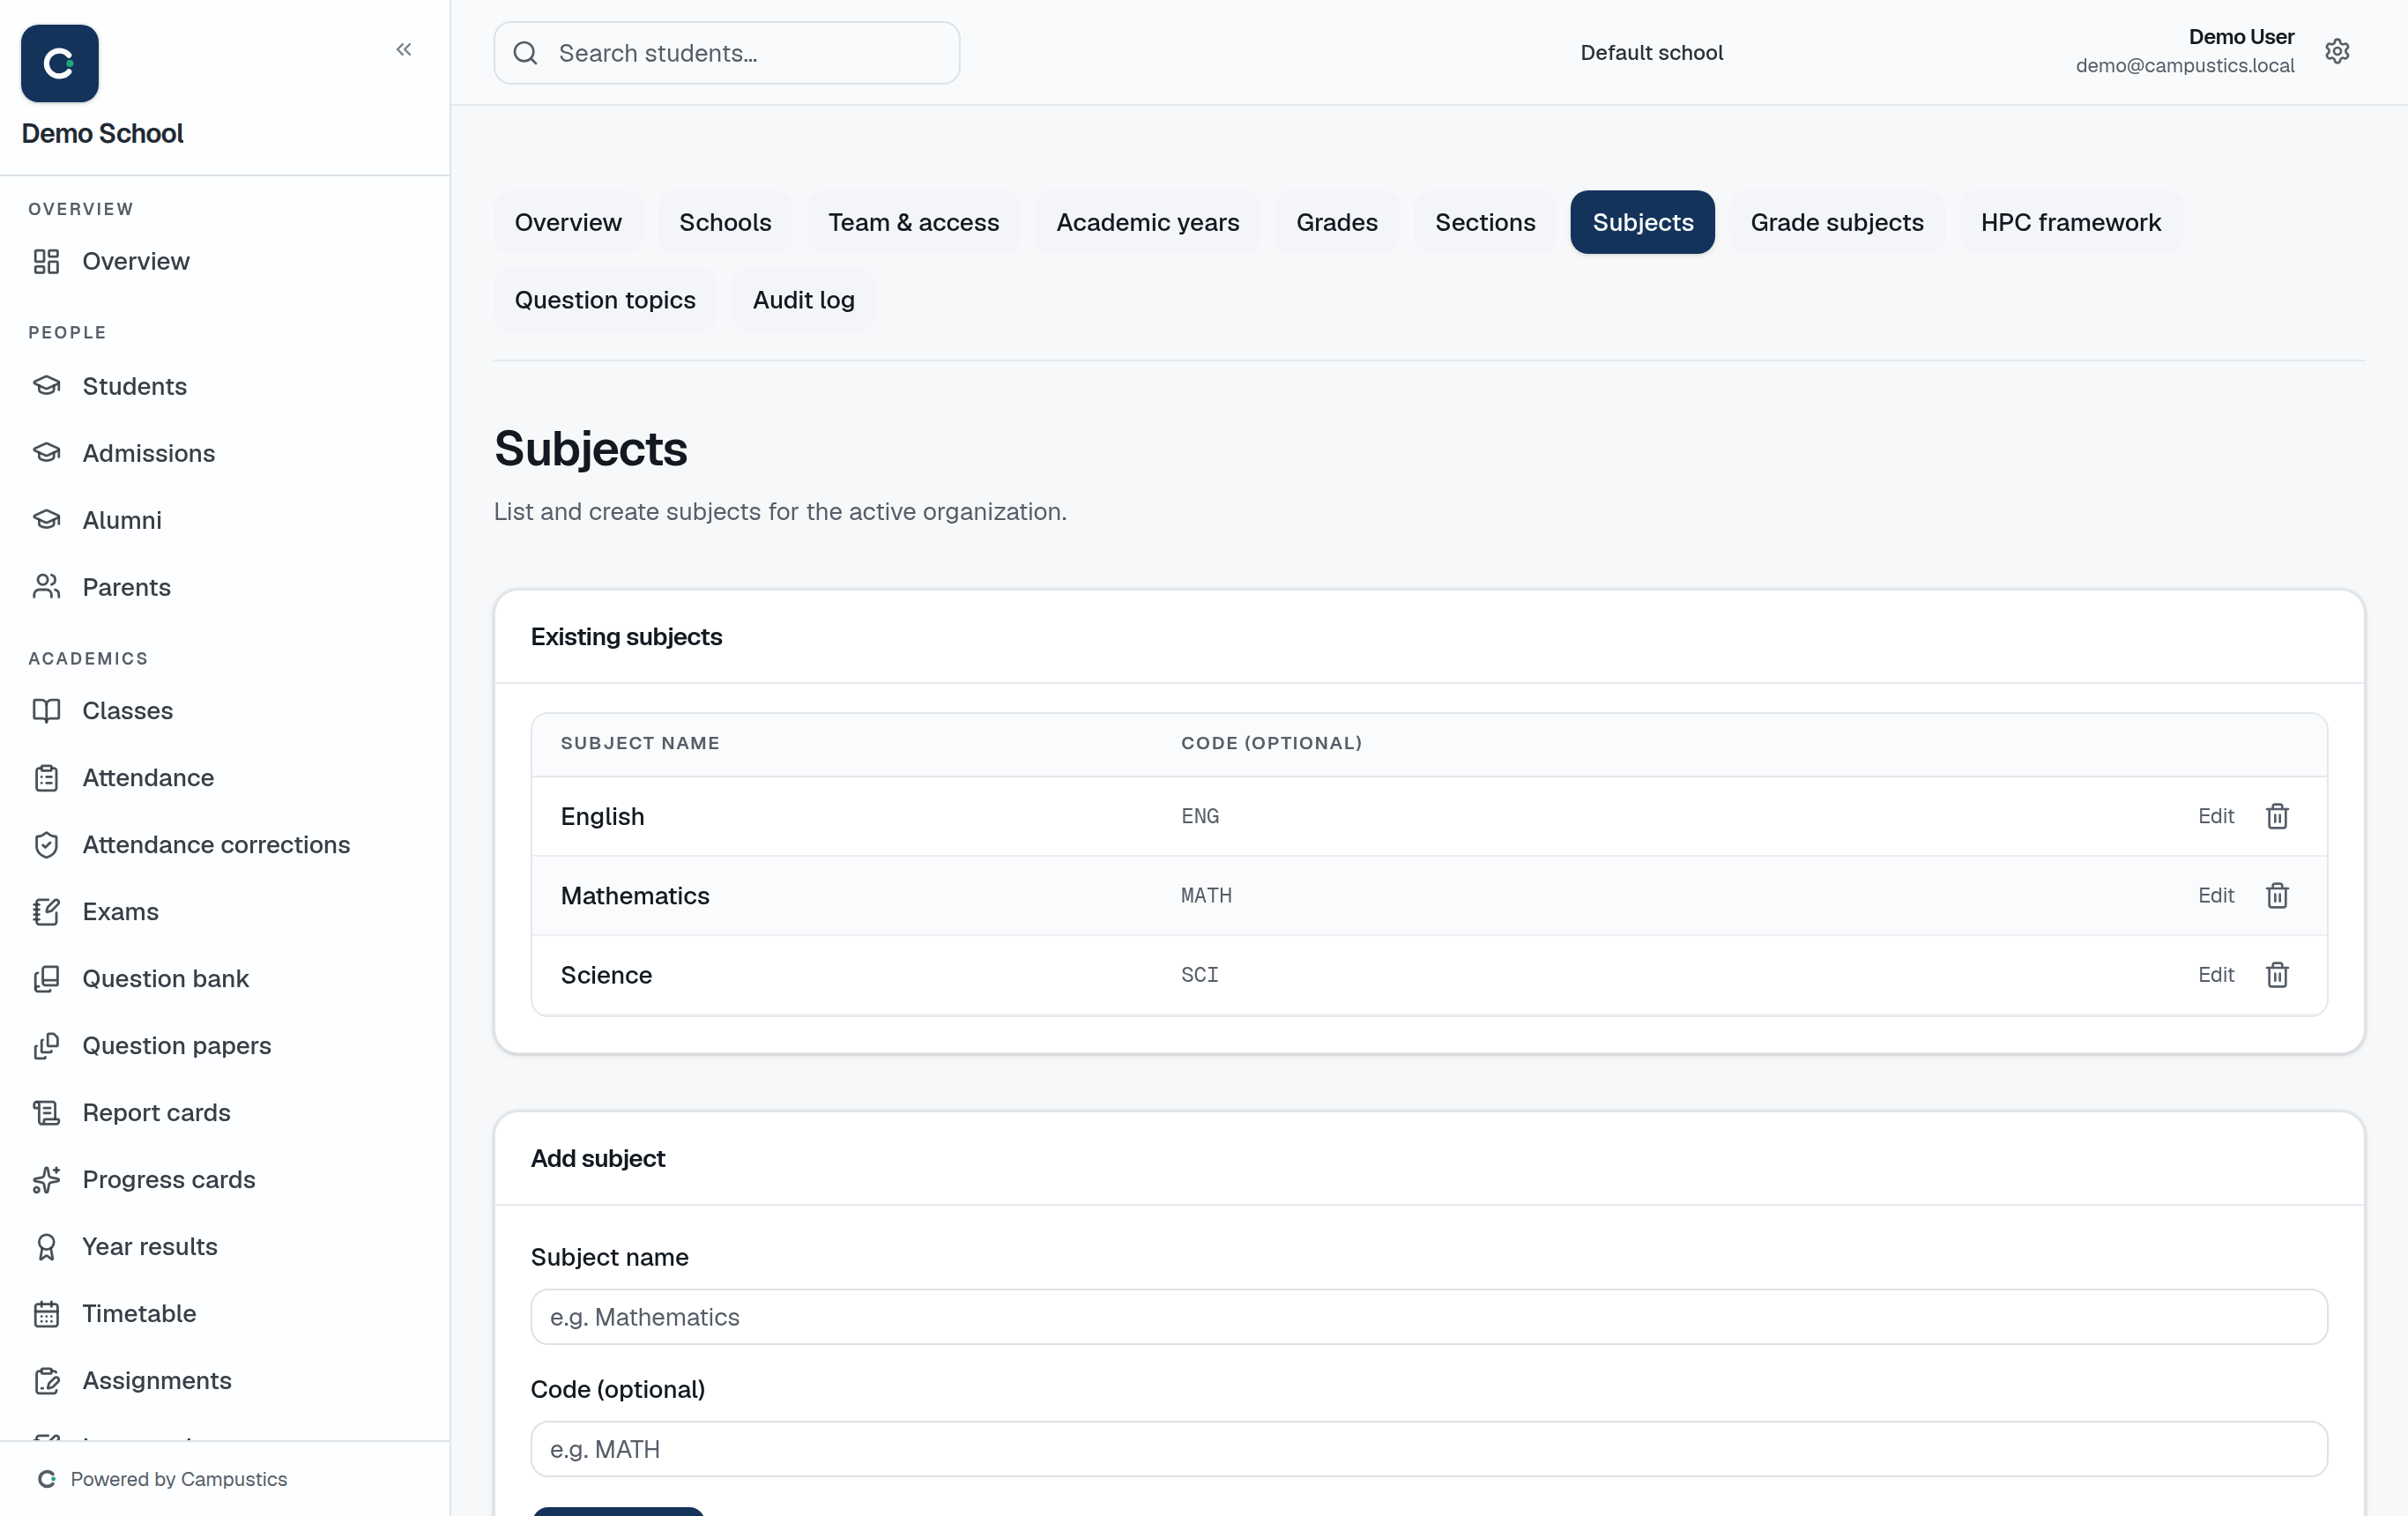Screen dimensions: 2408x1516
Task: Click the Subject Name column header
Action: click(640, 743)
